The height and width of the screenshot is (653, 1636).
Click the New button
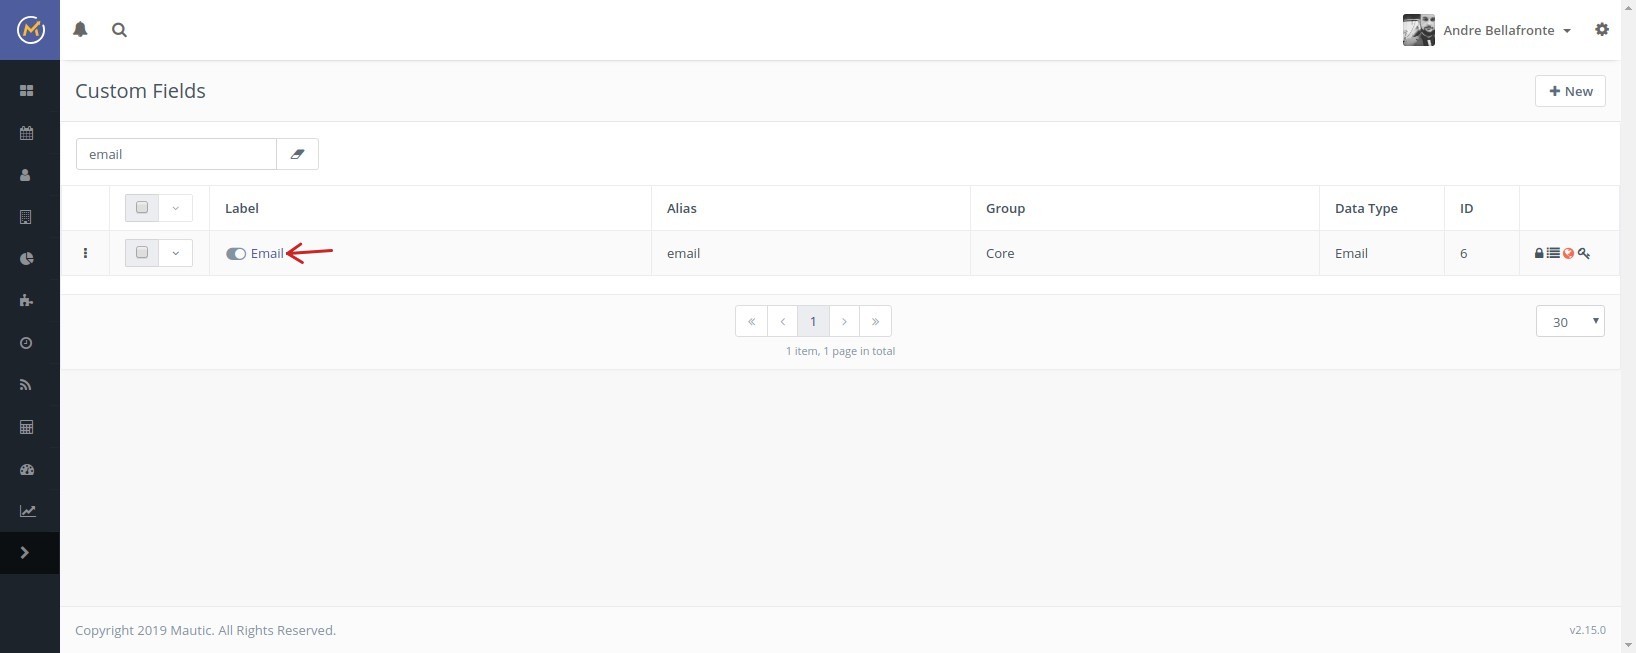1570,91
